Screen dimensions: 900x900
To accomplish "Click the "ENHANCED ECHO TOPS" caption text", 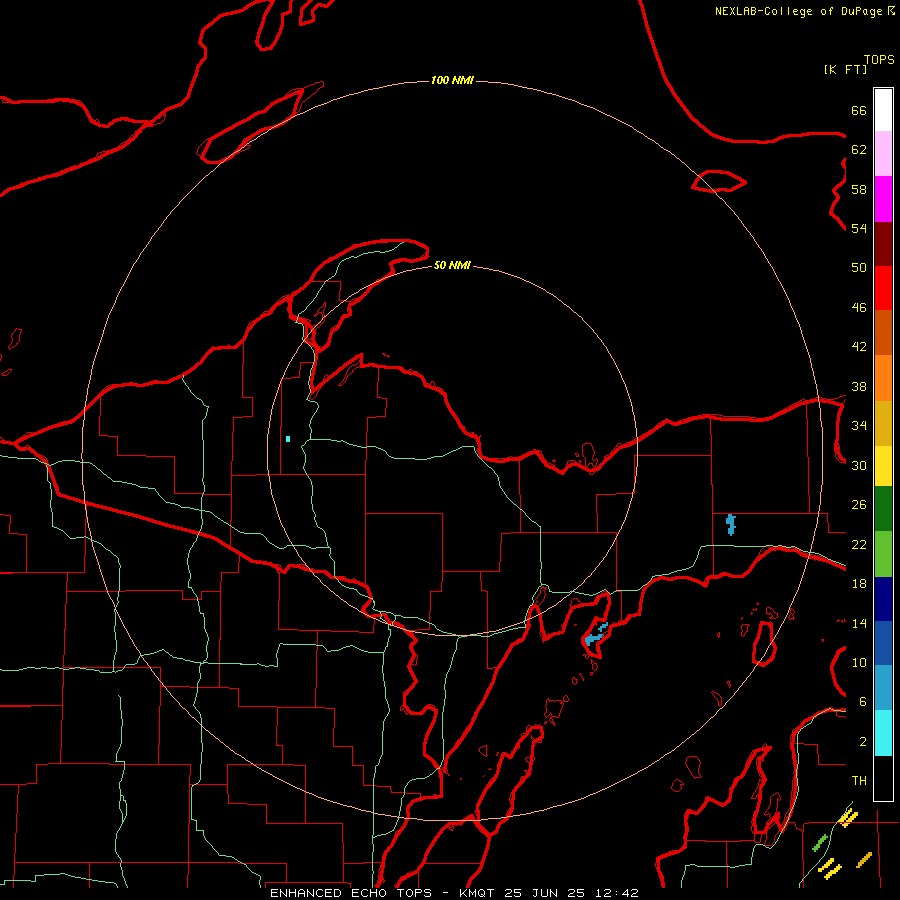I will point(351,893).
